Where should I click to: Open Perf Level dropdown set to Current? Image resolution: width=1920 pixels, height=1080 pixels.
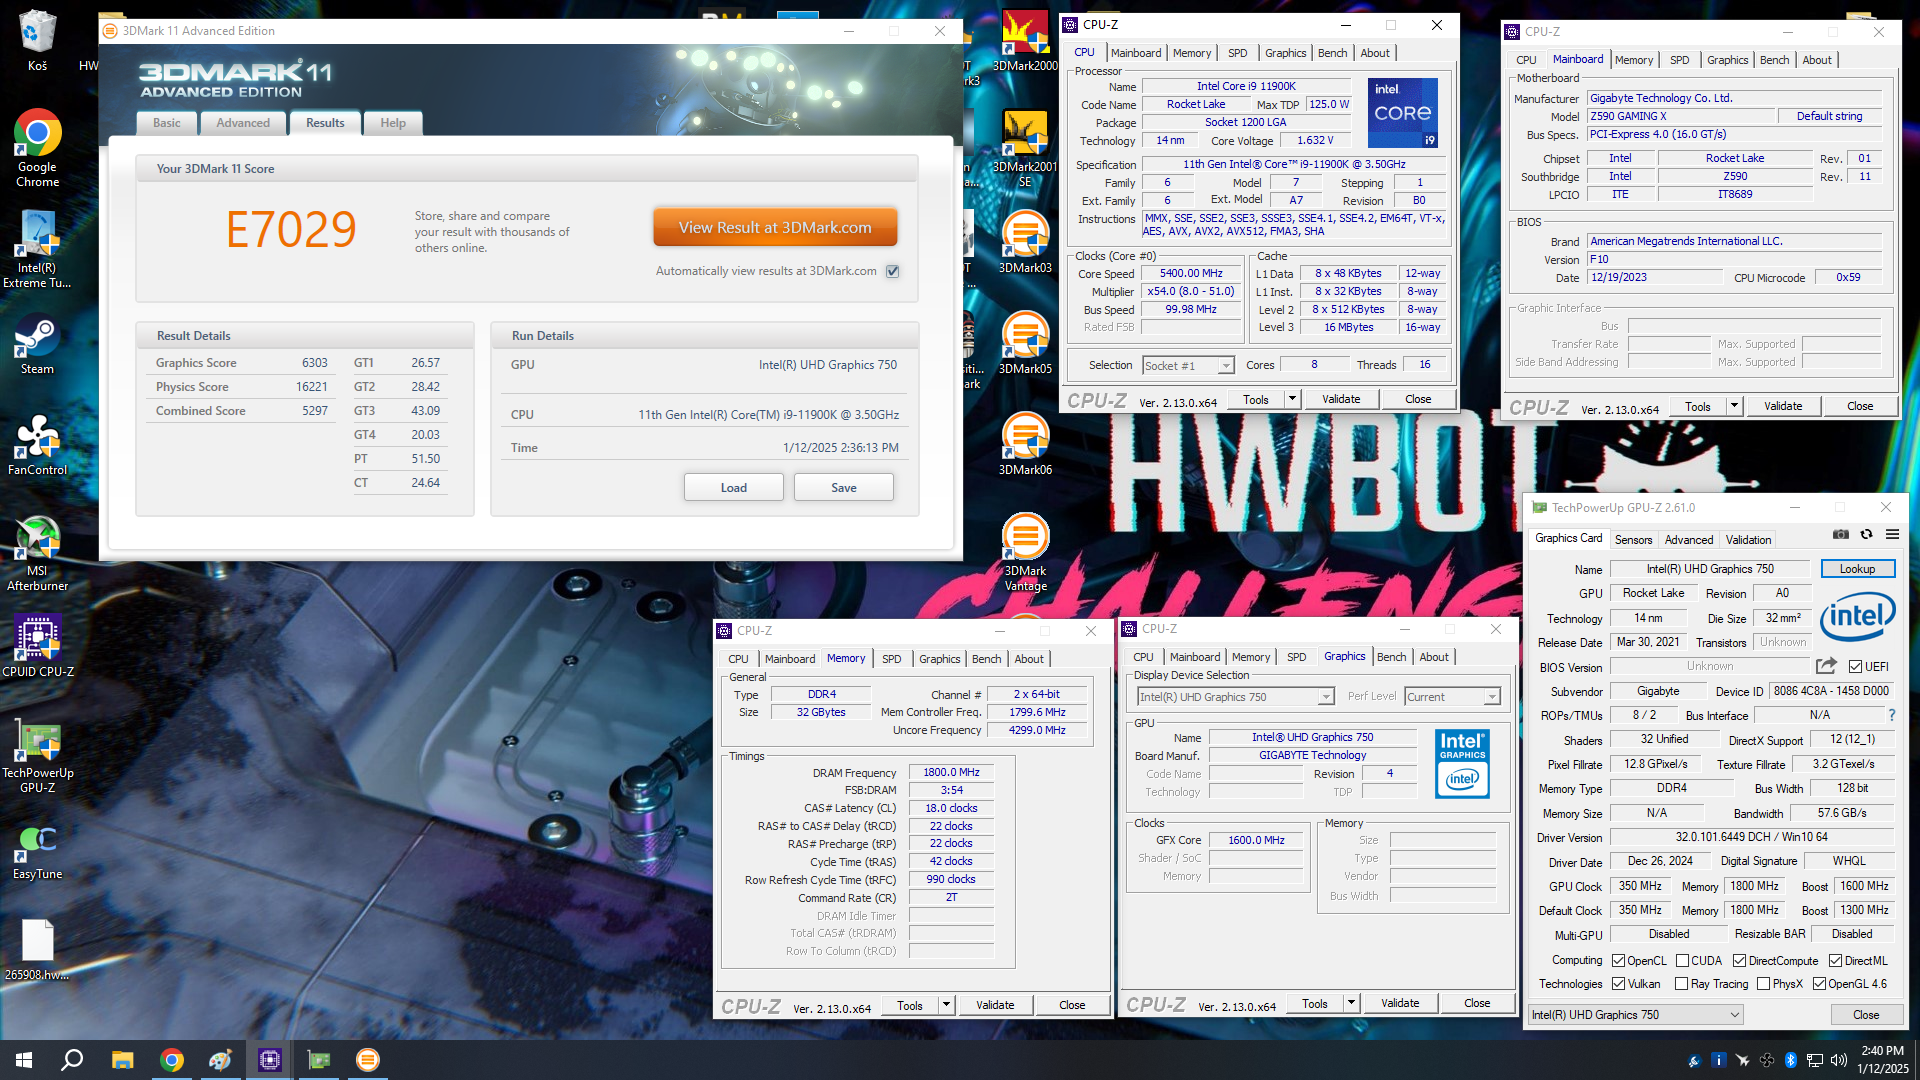point(1452,697)
